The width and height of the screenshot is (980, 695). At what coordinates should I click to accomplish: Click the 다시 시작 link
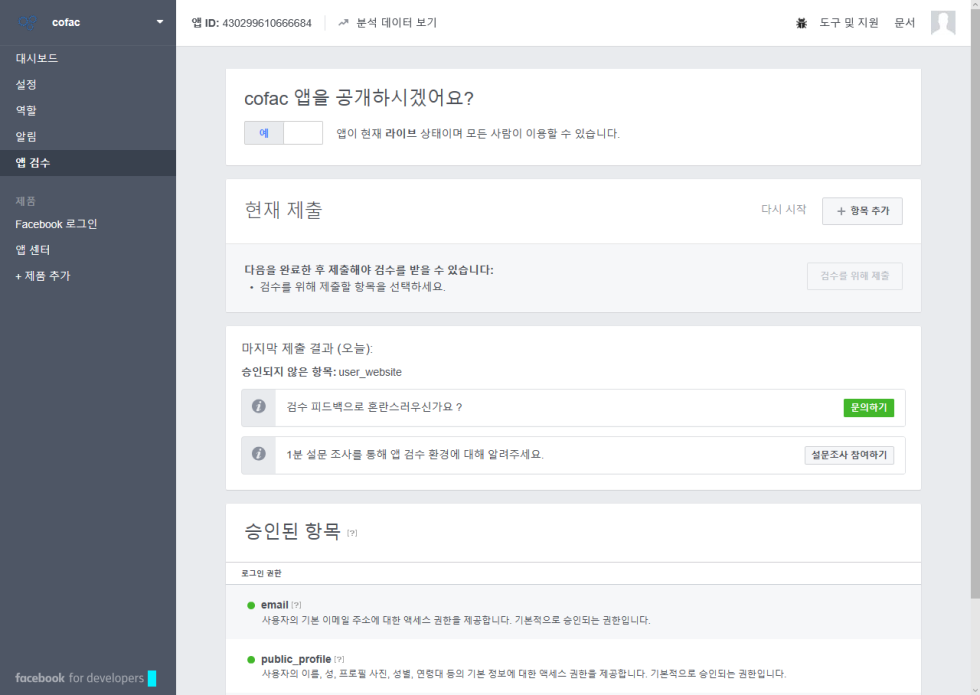point(783,210)
